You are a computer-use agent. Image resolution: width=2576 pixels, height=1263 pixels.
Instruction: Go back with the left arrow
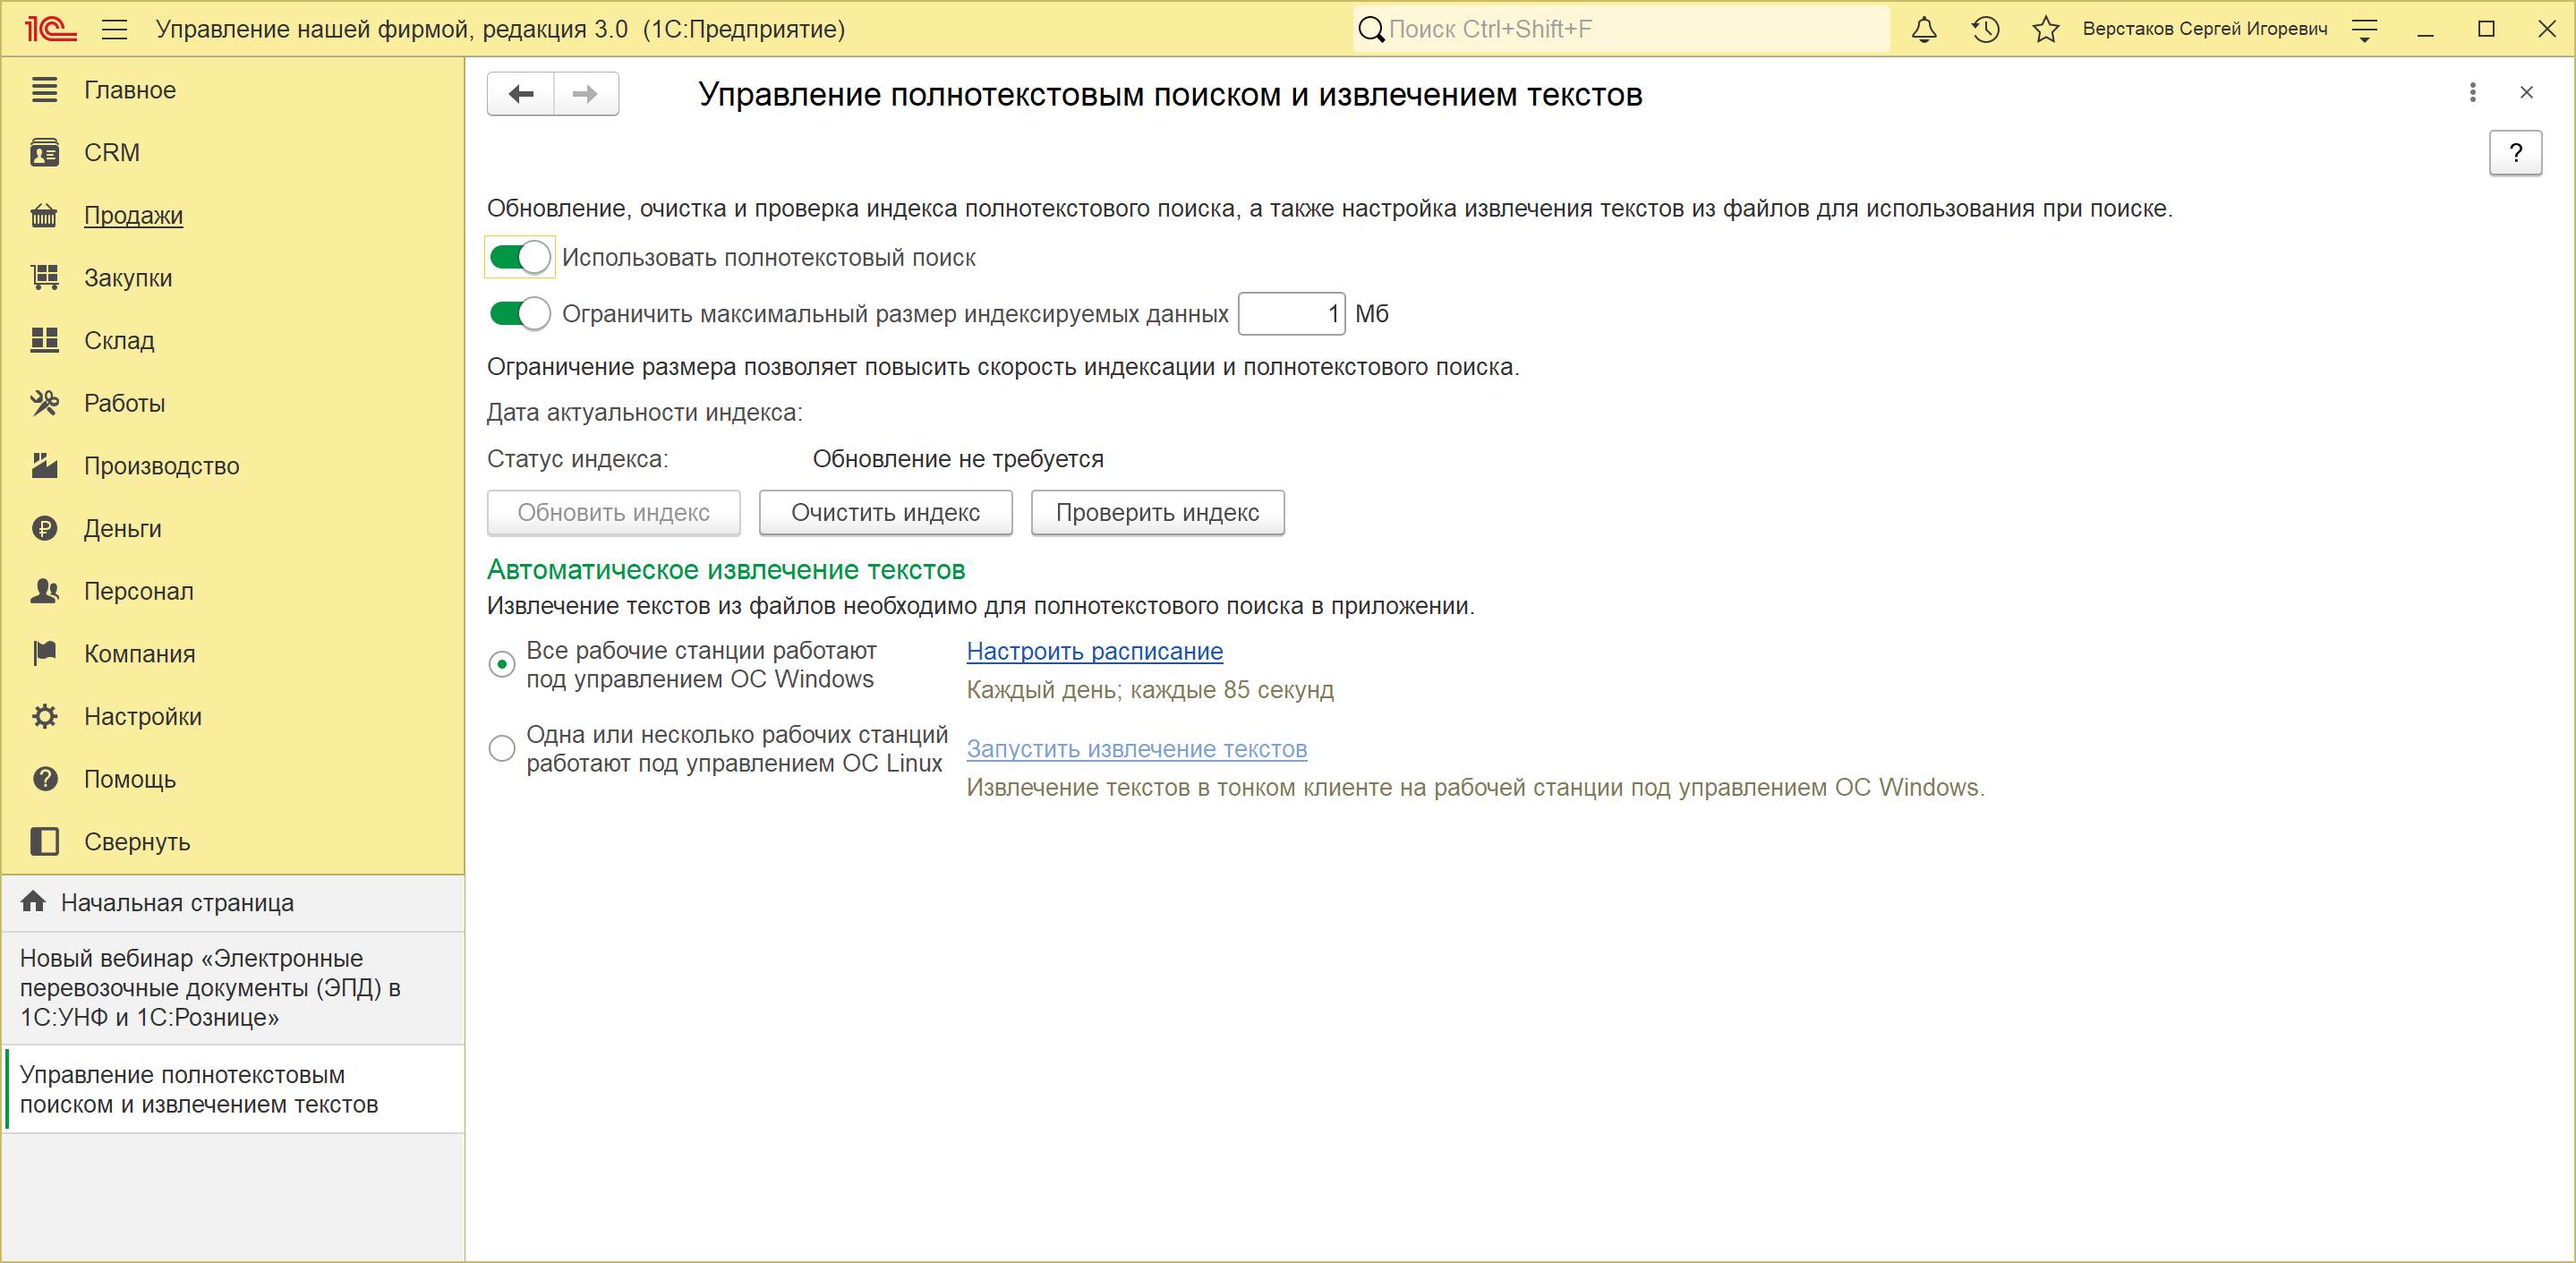coord(521,94)
